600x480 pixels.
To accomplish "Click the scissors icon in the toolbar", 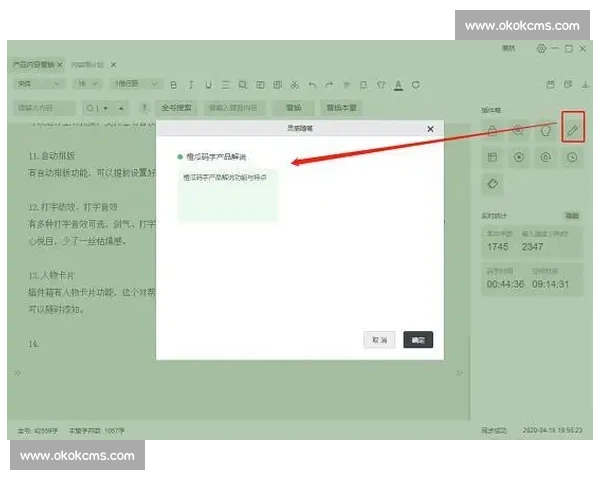I will point(295,85).
